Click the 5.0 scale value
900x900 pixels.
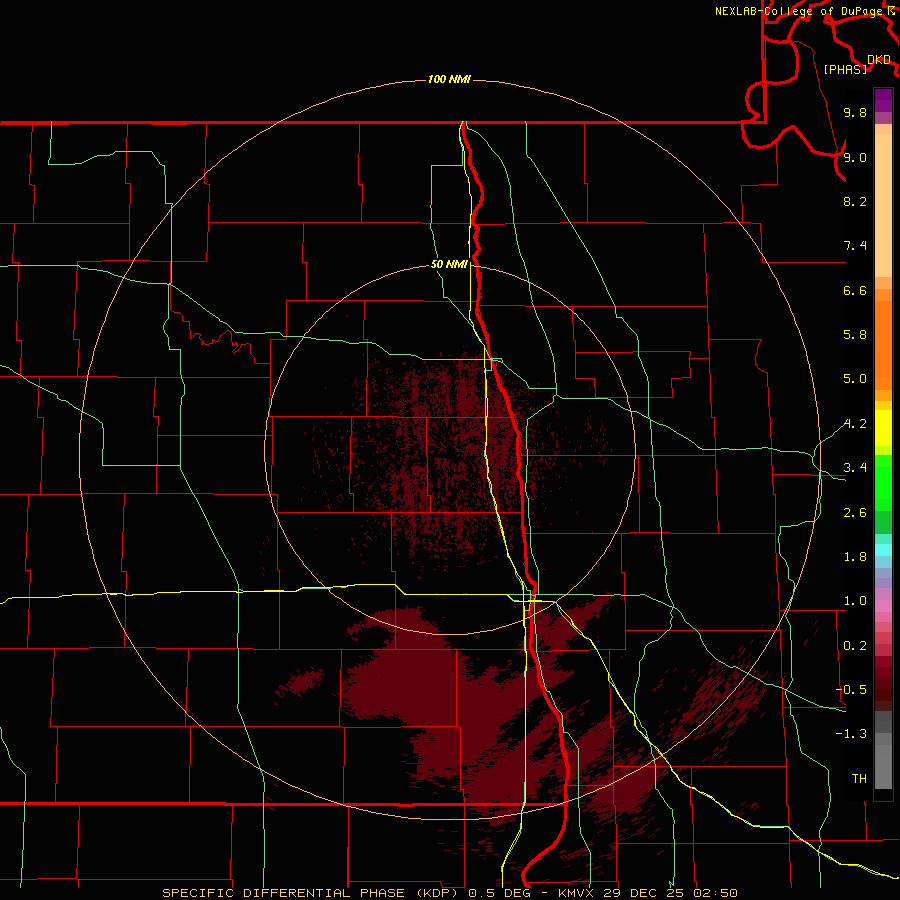[855, 379]
